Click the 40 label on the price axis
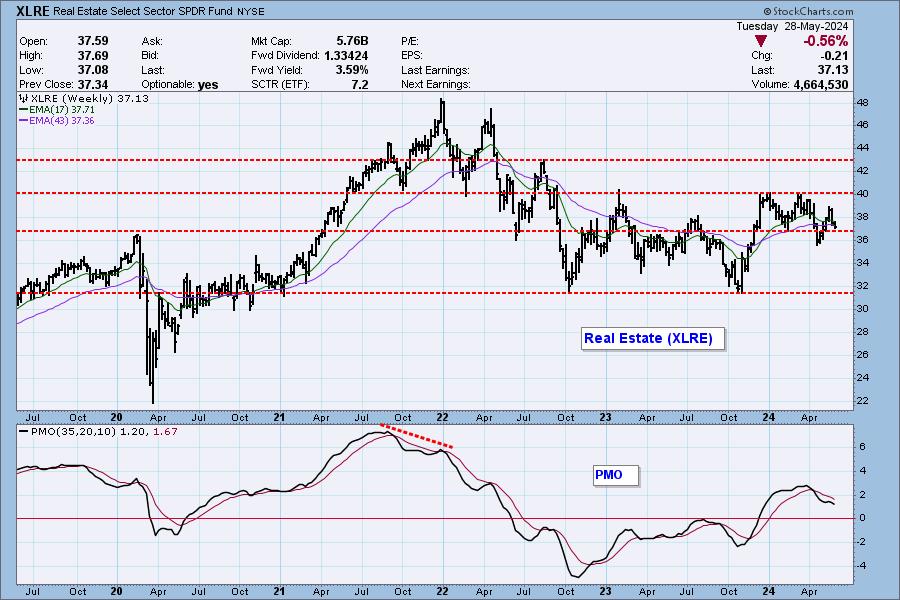Image resolution: width=900 pixels, height=600 pixels. click(x=862, y=193)
